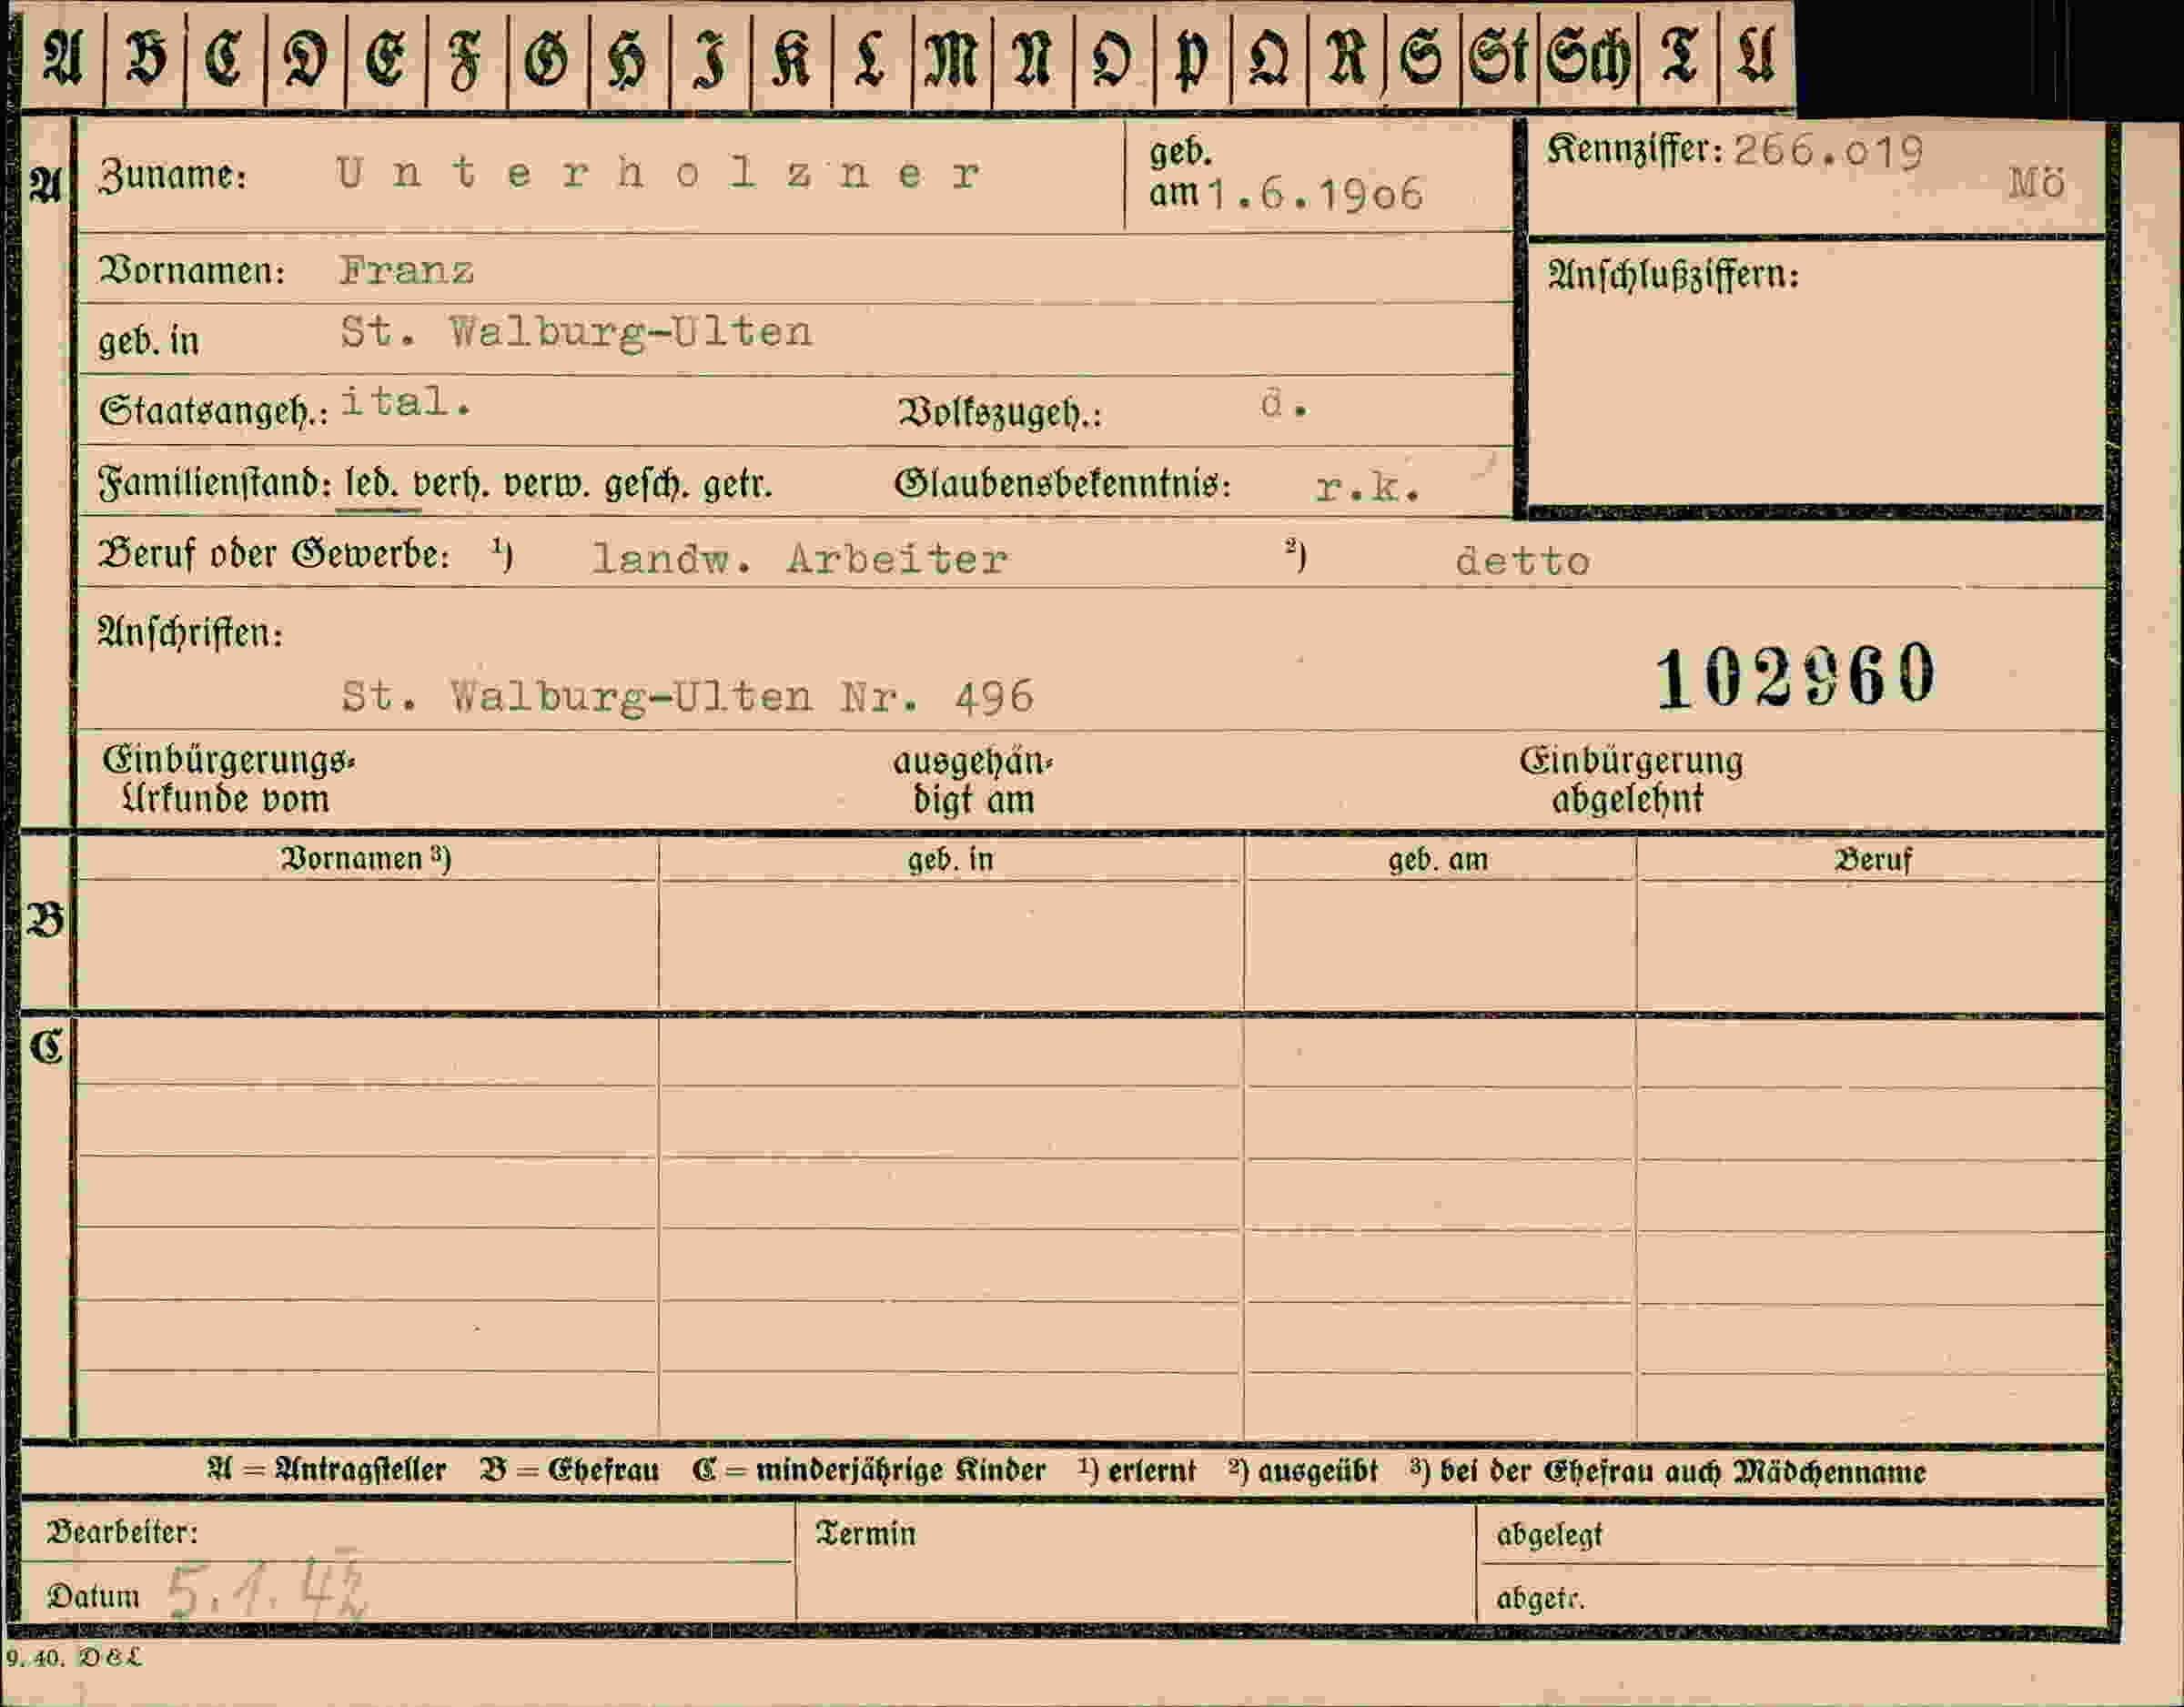Click the 'Vornamen 3)' table column header
The height and width of the screenshot is (1707, 2184).
(x=366, y=859)
